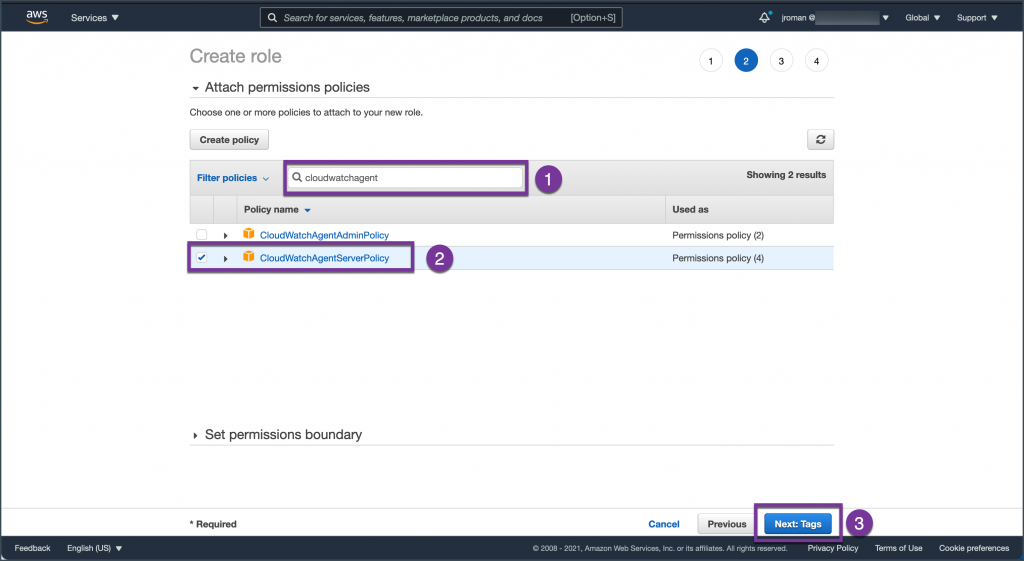The image size is (1024, 561).
Task: Click the CloudWatchAgentServerPolicy orange box icon
Action: (249, 257)
